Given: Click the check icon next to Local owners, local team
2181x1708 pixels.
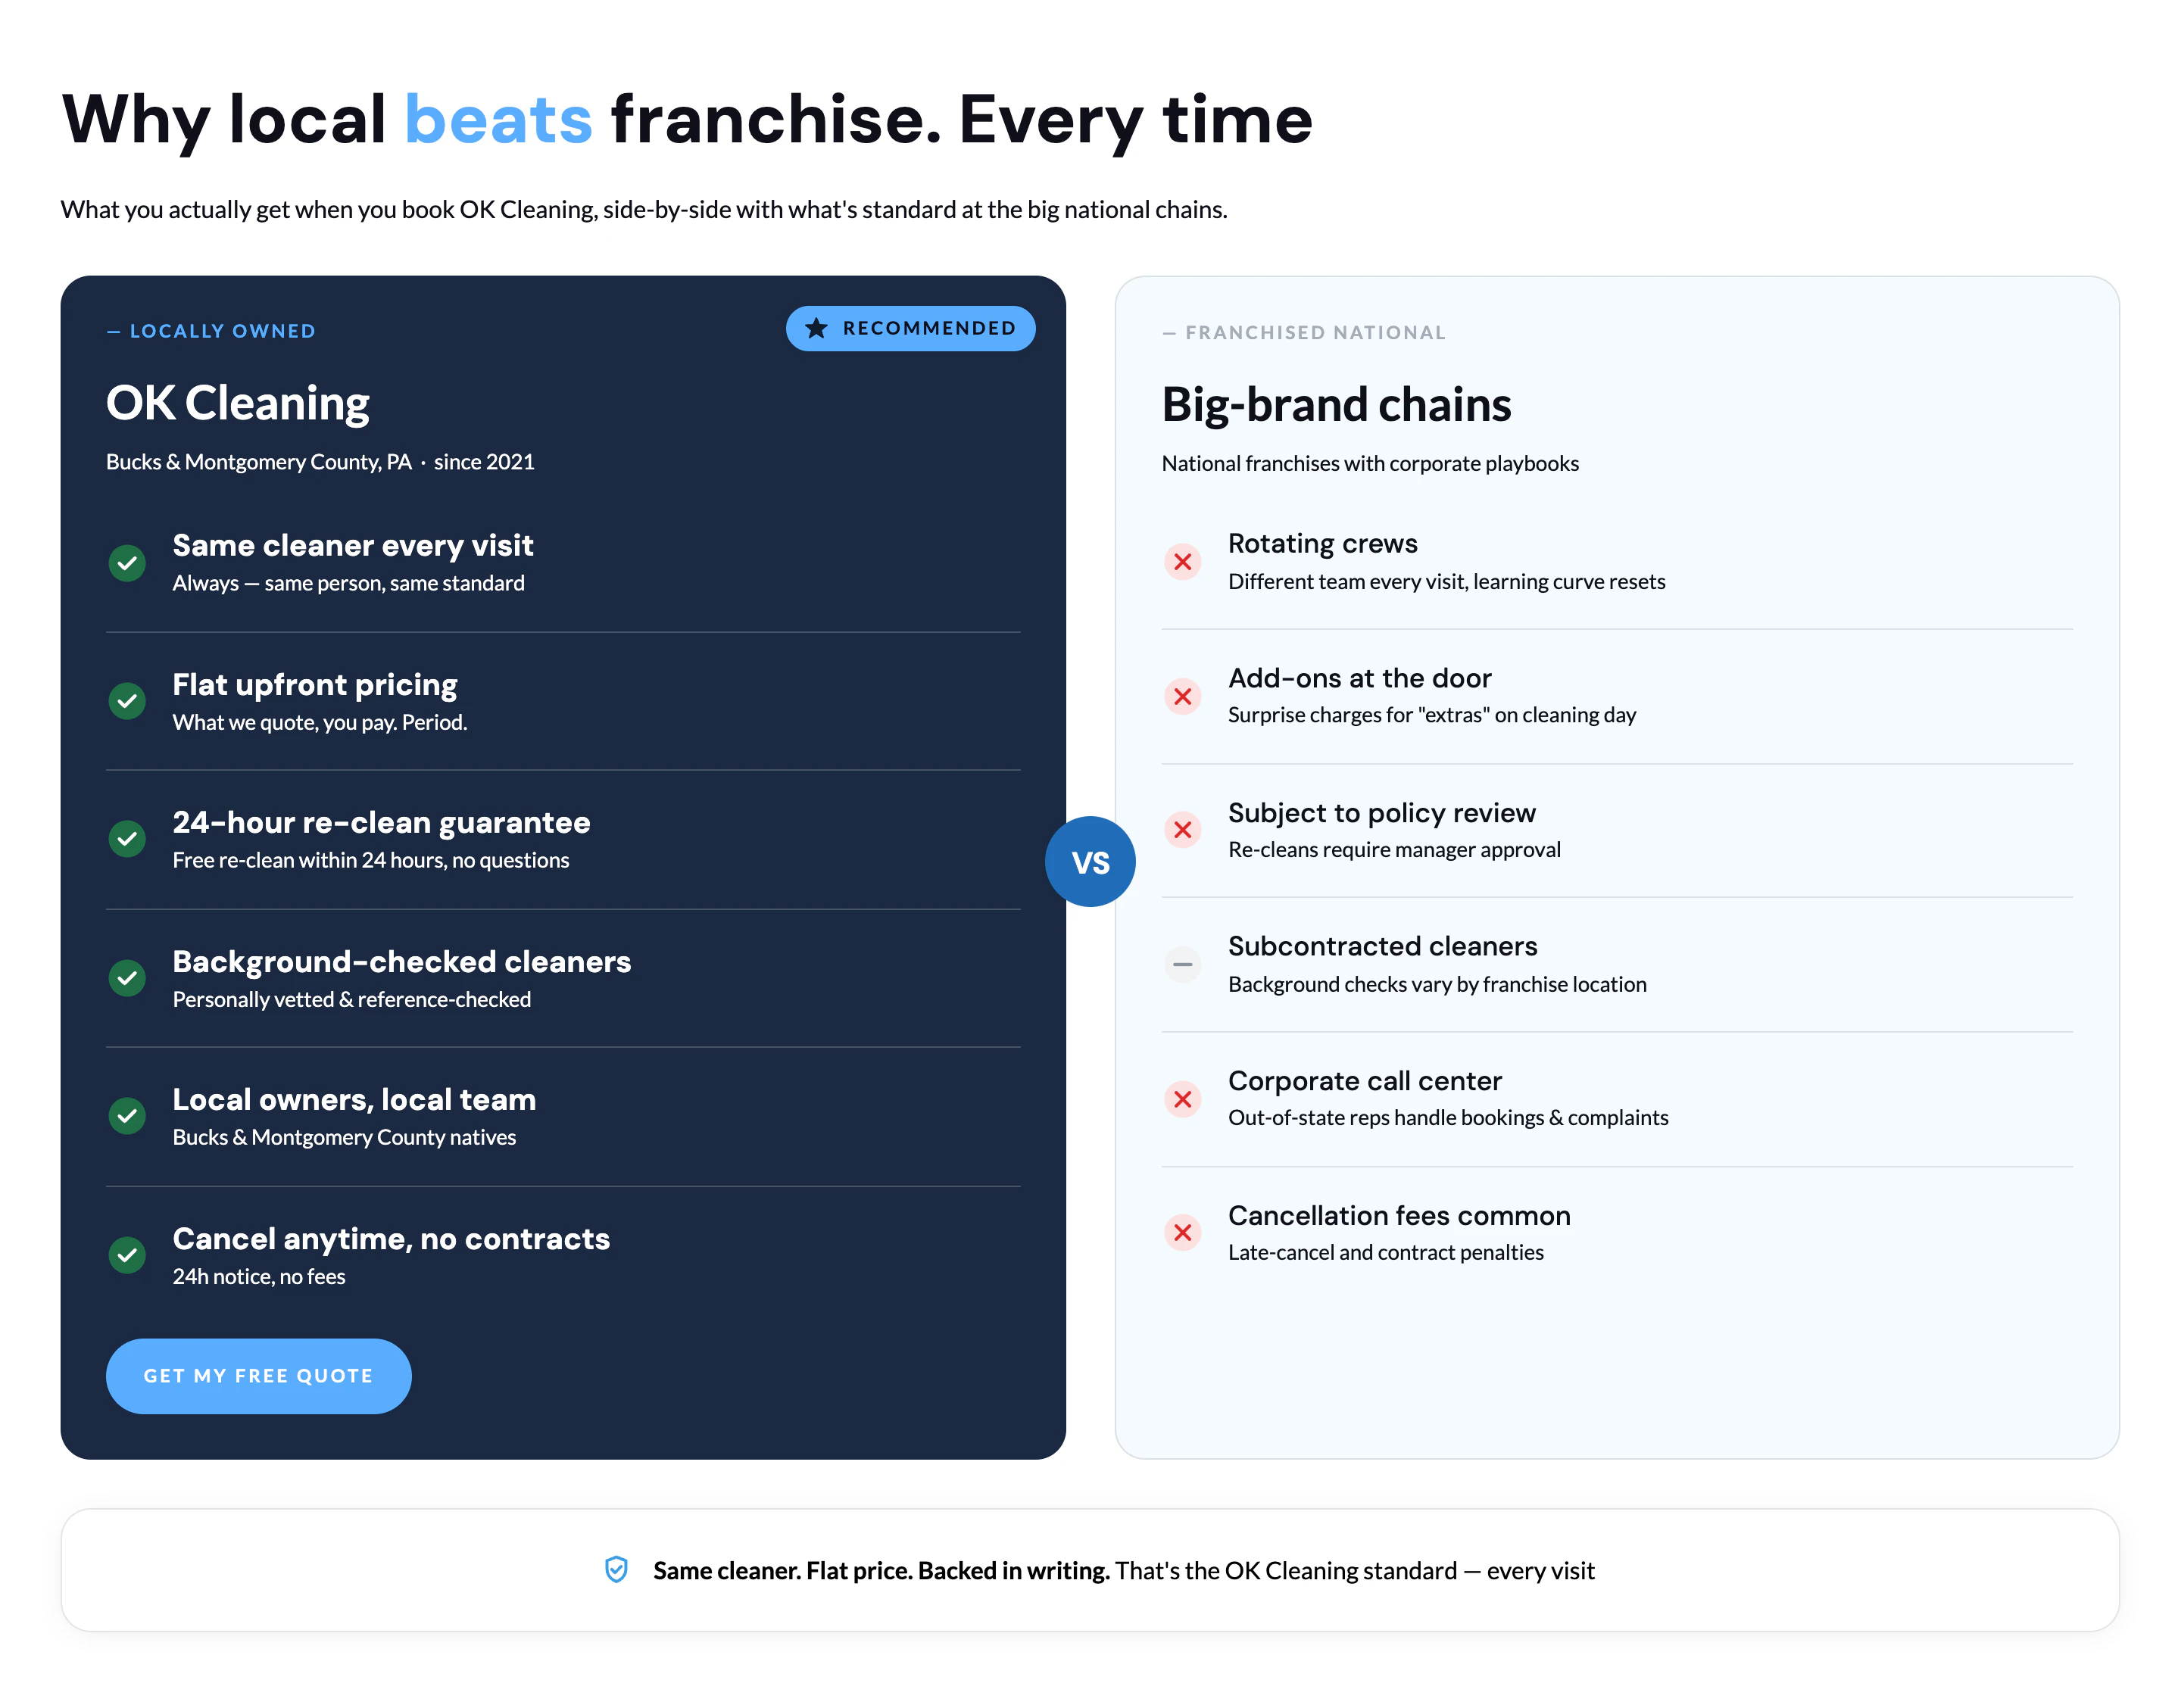Looking at the screenshot, I should (x=127, y=1116).
